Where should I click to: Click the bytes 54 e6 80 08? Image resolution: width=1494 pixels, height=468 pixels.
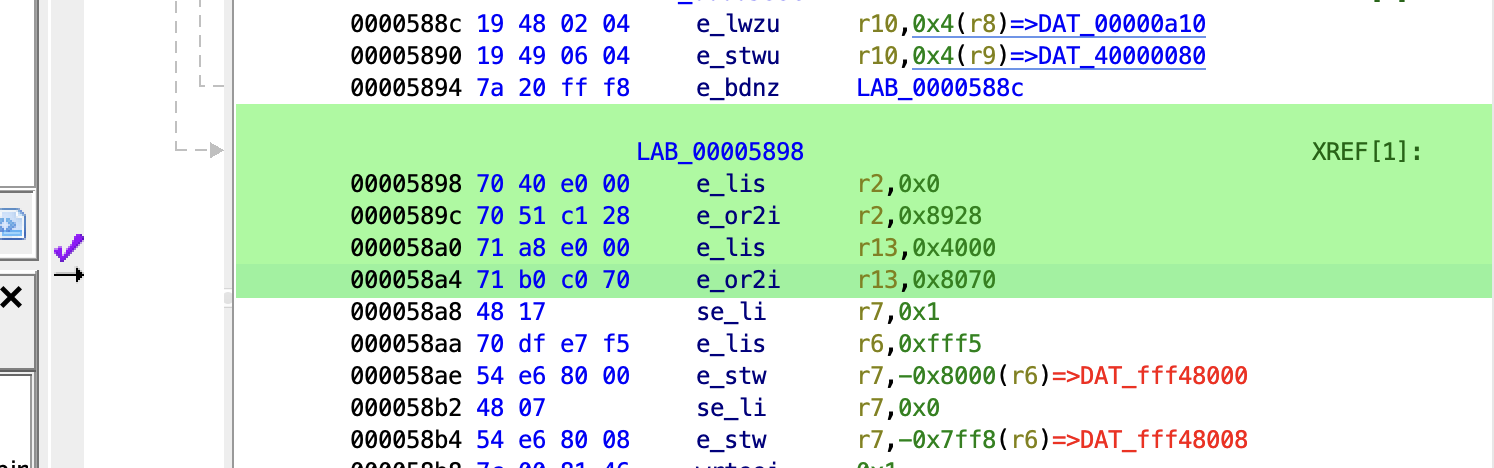(x=553, y=440)
